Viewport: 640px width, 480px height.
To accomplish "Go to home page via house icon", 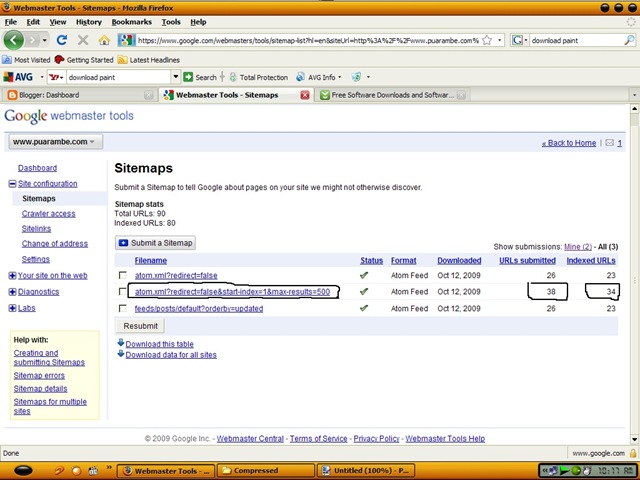I will (x=104, y=40).
